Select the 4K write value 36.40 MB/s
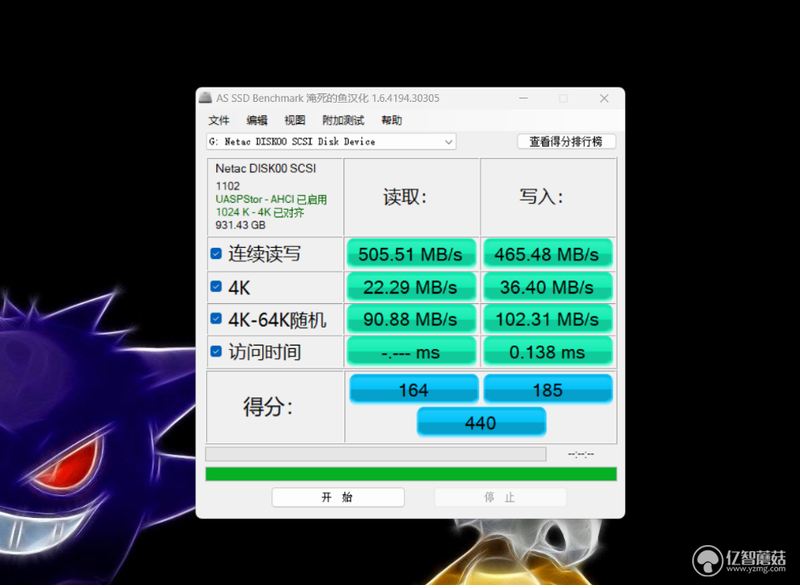 [547, 287]
